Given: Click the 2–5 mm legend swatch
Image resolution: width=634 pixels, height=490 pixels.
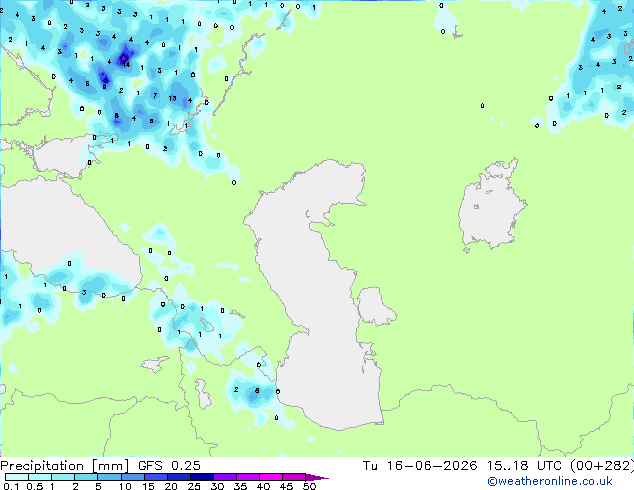Looking at the screenshot, I should pos(86,477).
